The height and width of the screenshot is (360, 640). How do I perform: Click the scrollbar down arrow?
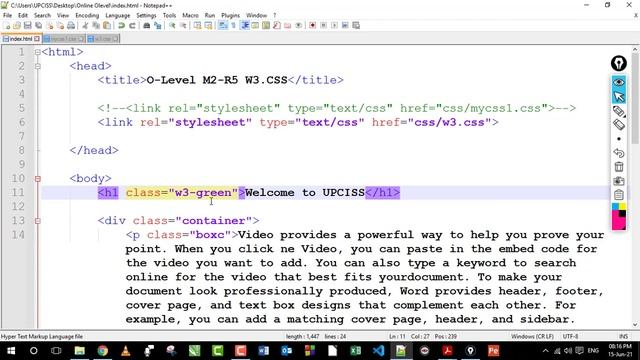pos(635,324)
